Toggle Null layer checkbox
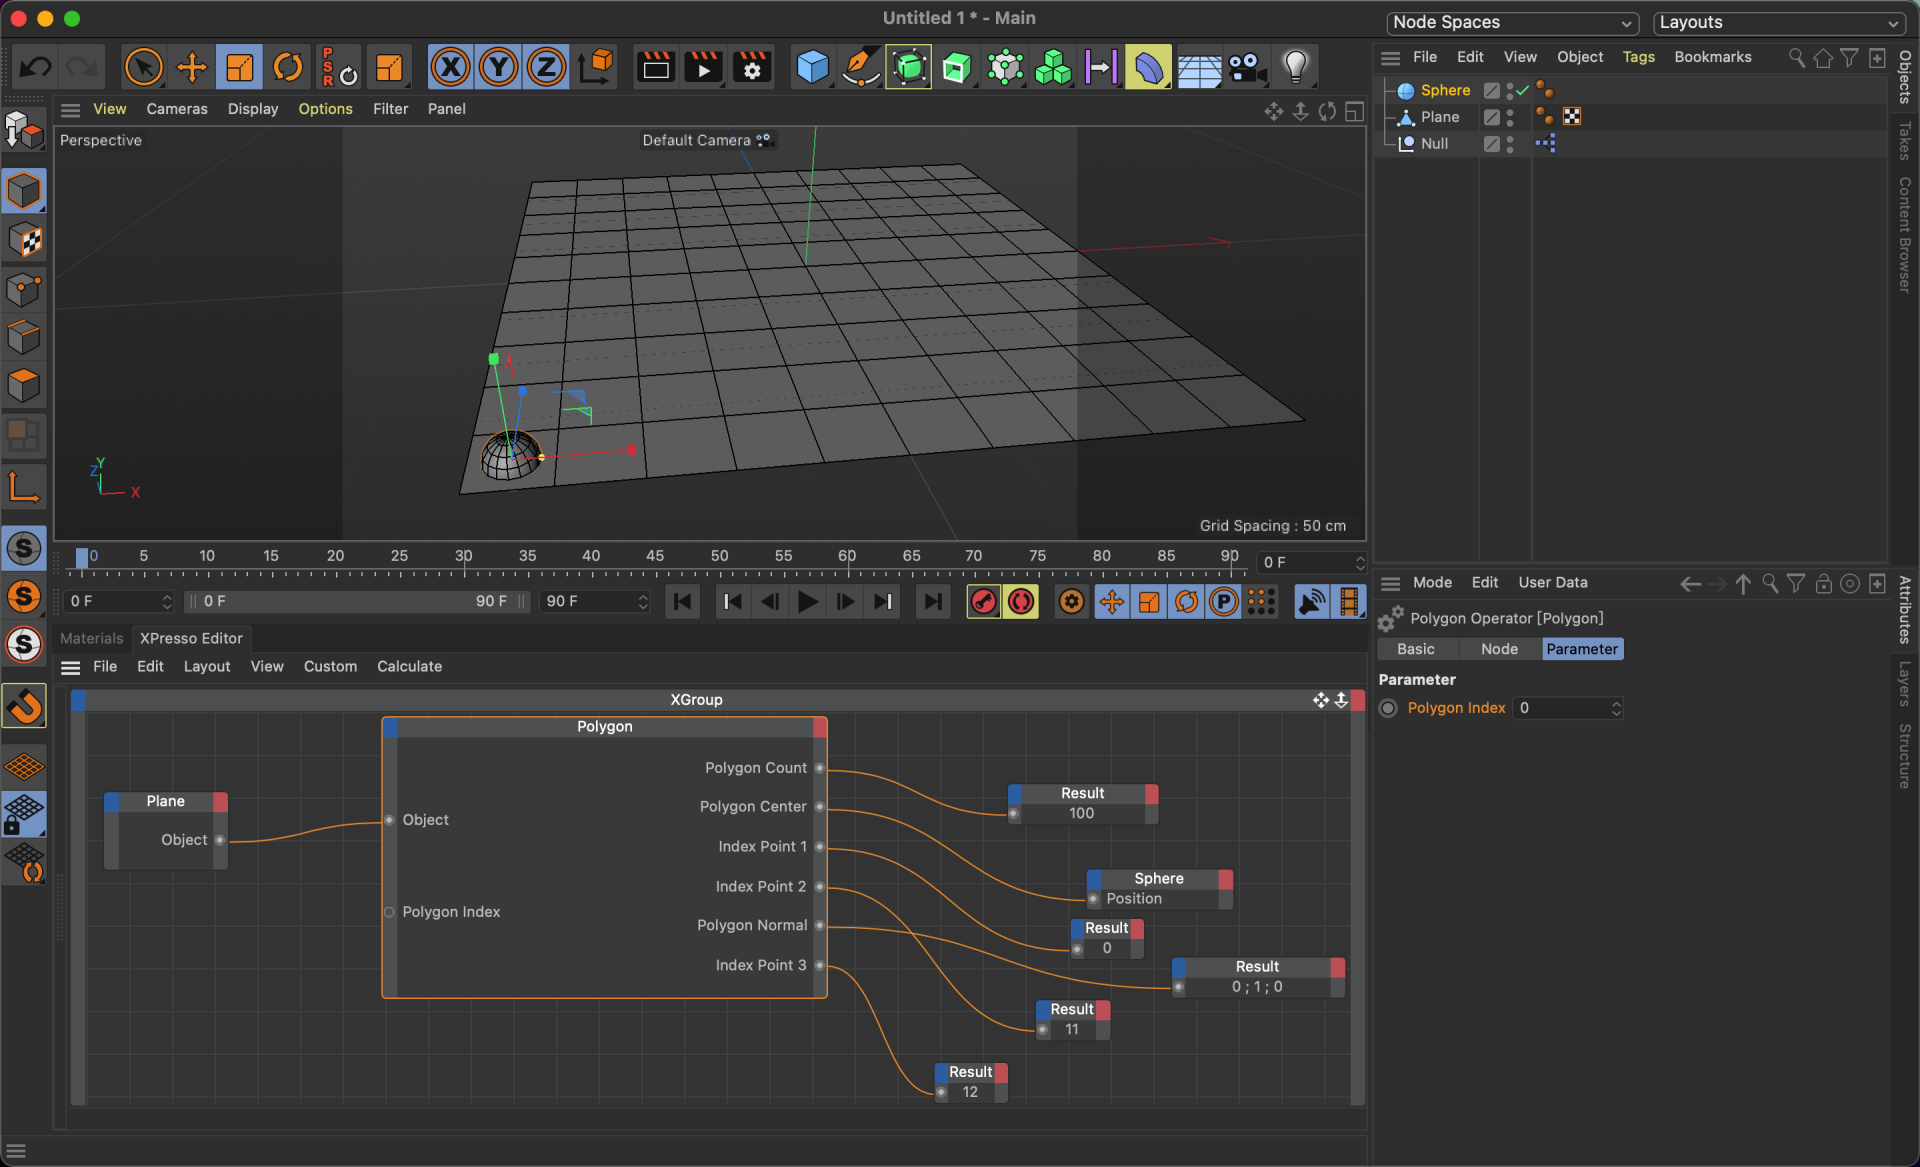The width and height of the screenshot is (1920, 1167). pyautogui.click(x=1491, y=143)
